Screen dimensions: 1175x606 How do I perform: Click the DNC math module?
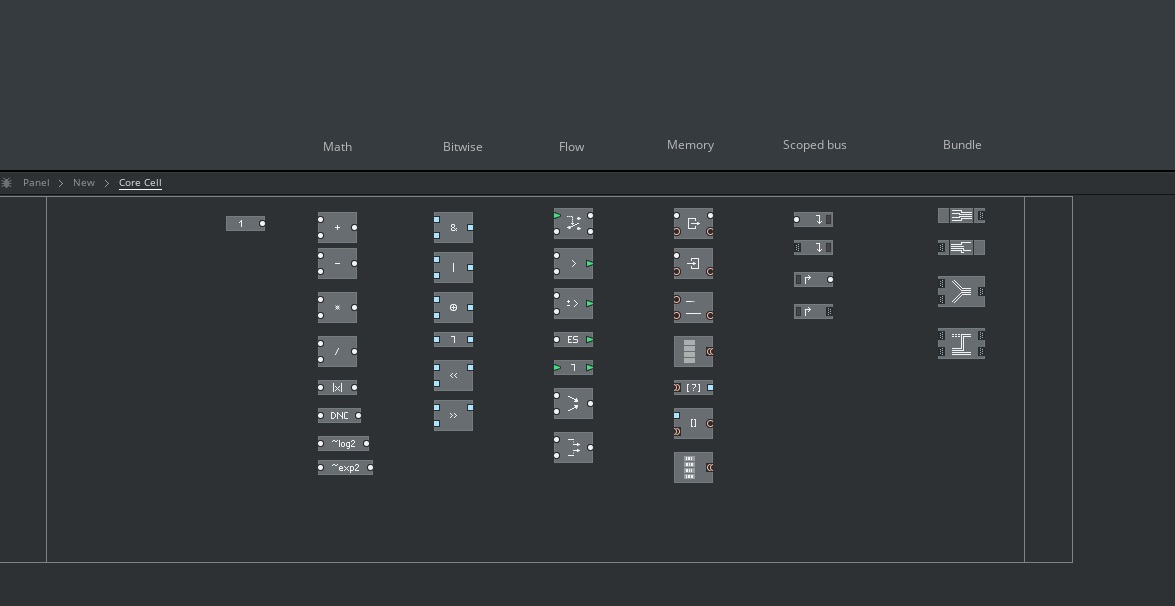pos(339,415)
